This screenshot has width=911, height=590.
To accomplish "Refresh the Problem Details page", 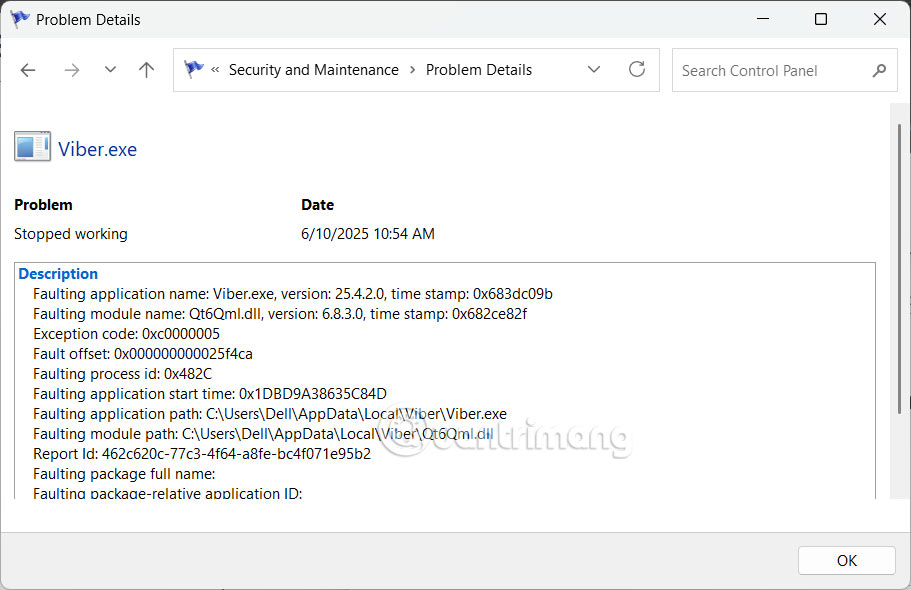I will click(637, 70).
